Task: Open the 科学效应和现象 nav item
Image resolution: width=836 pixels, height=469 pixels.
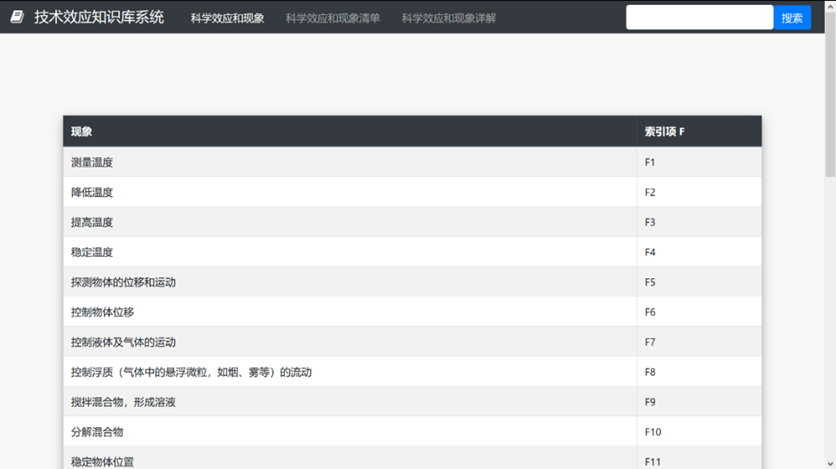Action: pos(227,18)
